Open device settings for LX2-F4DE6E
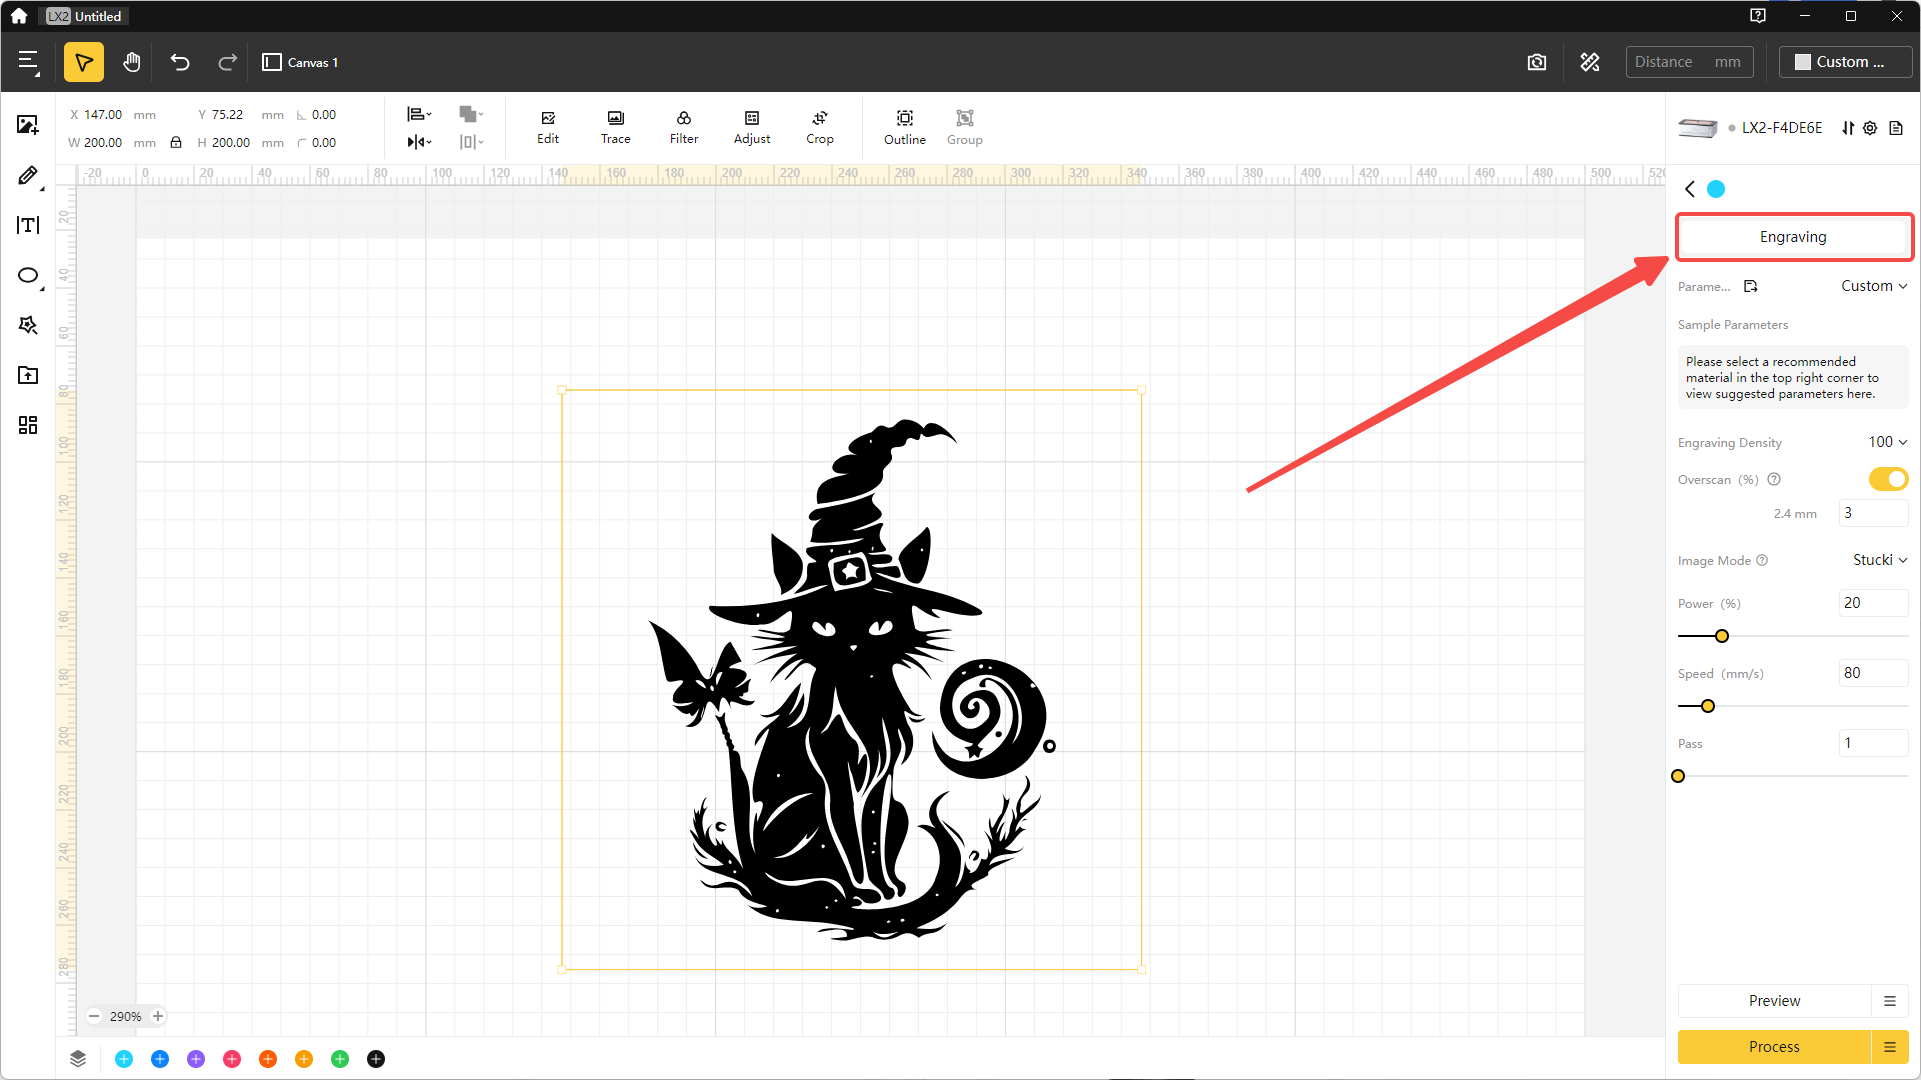 1870,128
